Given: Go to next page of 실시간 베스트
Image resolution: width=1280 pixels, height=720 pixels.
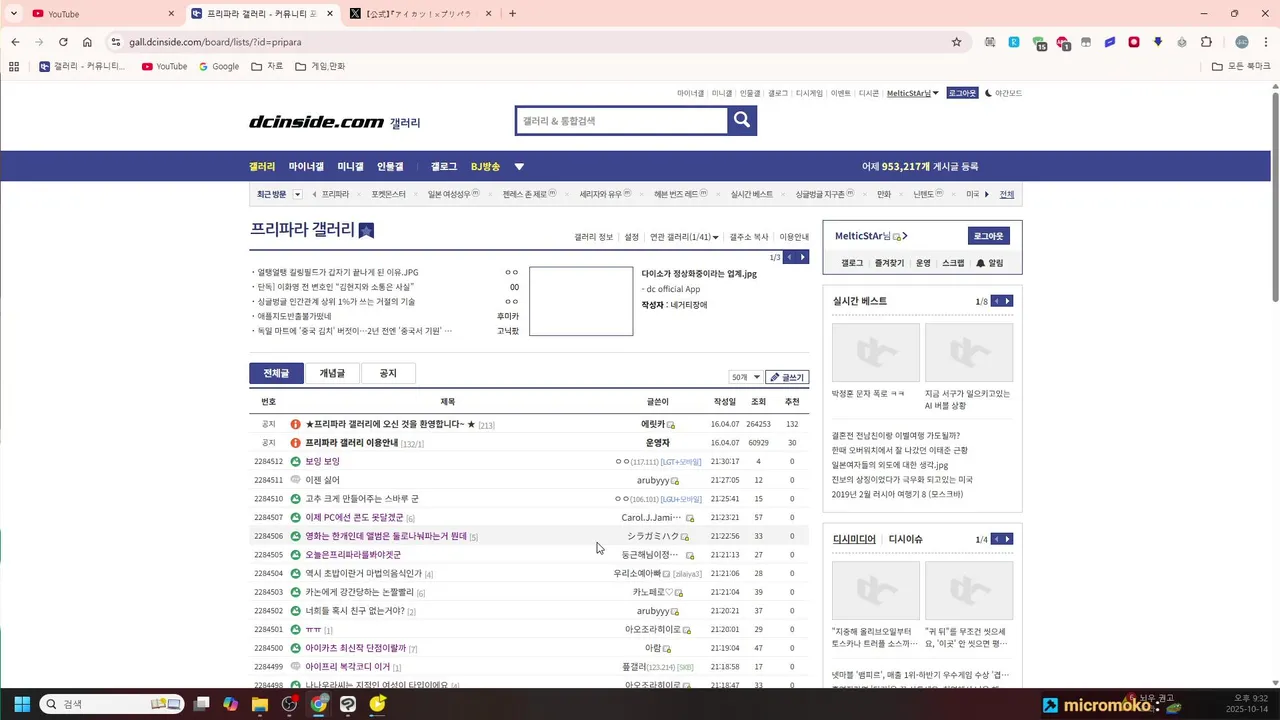Looking at the screenshot, I should click(x=1007, y=301).
